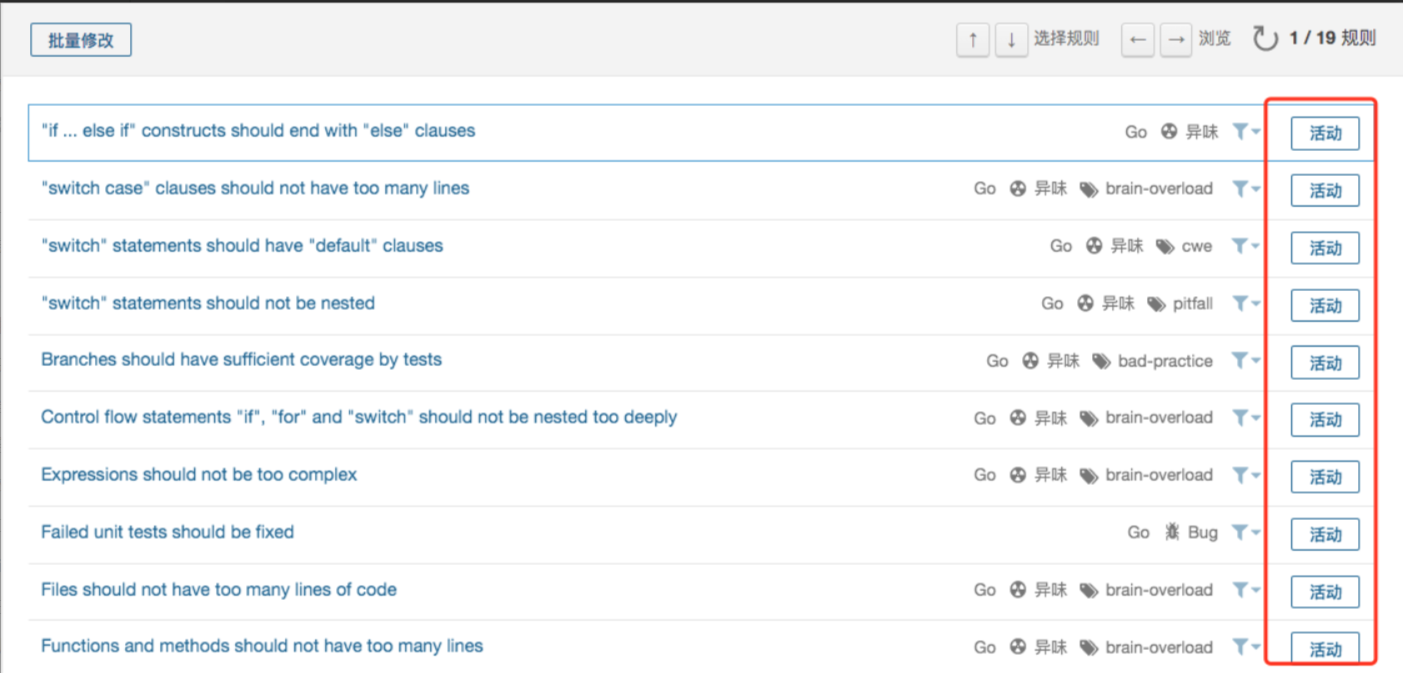Click code smell icon on Expressions too complex row
Screen dimensions: 1403x673
coord(1018,475)
